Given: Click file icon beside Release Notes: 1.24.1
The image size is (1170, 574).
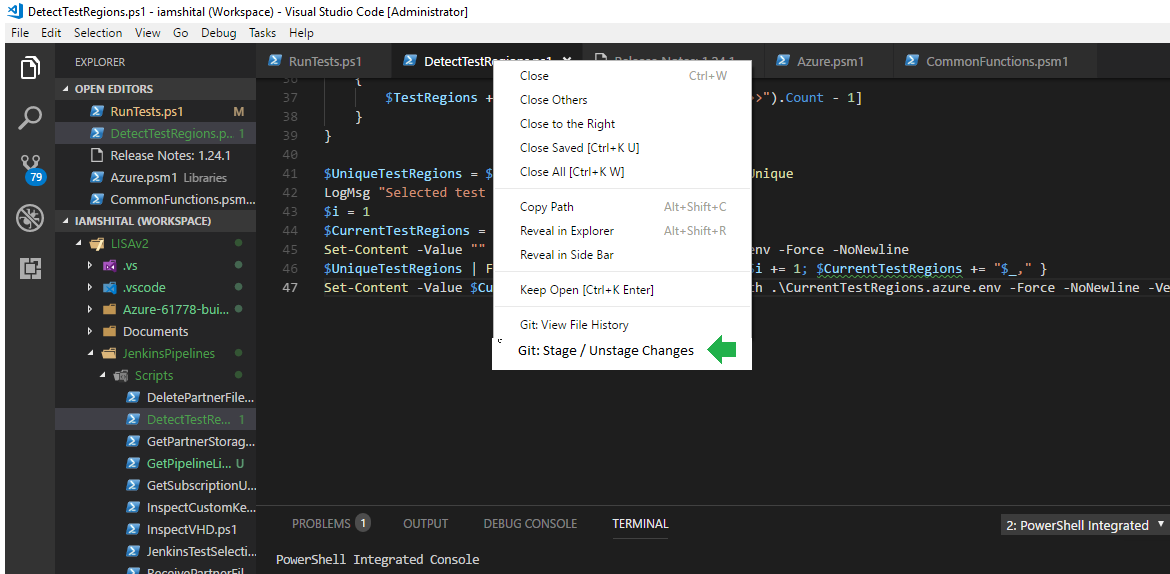Looking at the screenshot, I should 96,155.
